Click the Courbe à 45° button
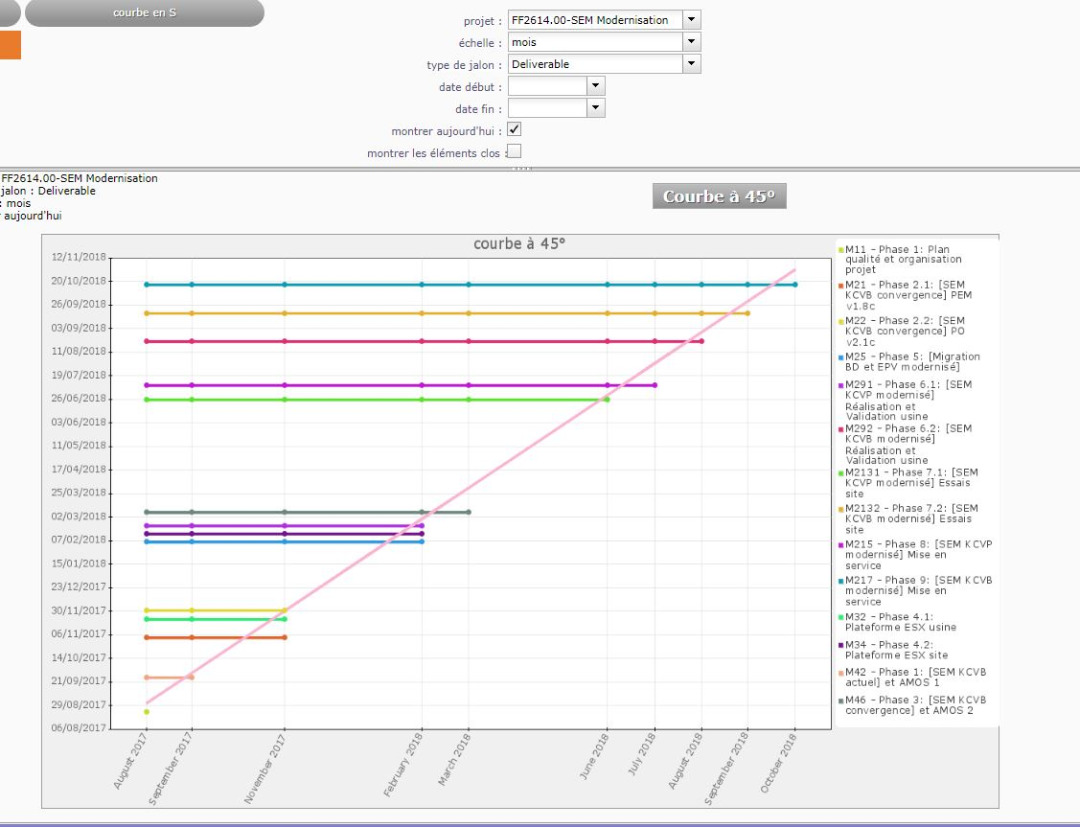The height and width of the screenshot is (827, 1080). (x=719, y=196)
